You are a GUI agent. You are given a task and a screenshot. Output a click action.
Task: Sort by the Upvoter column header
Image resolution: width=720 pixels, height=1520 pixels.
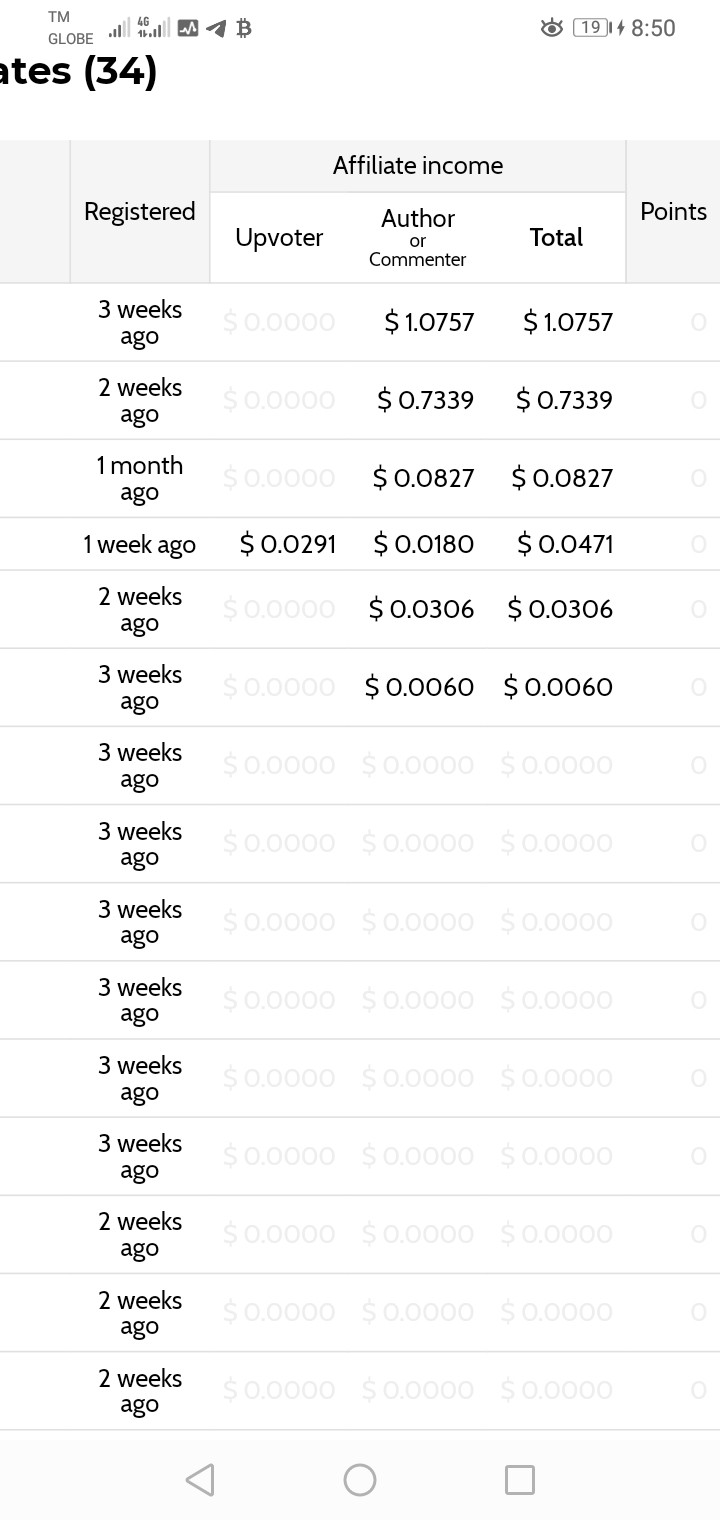279,237
